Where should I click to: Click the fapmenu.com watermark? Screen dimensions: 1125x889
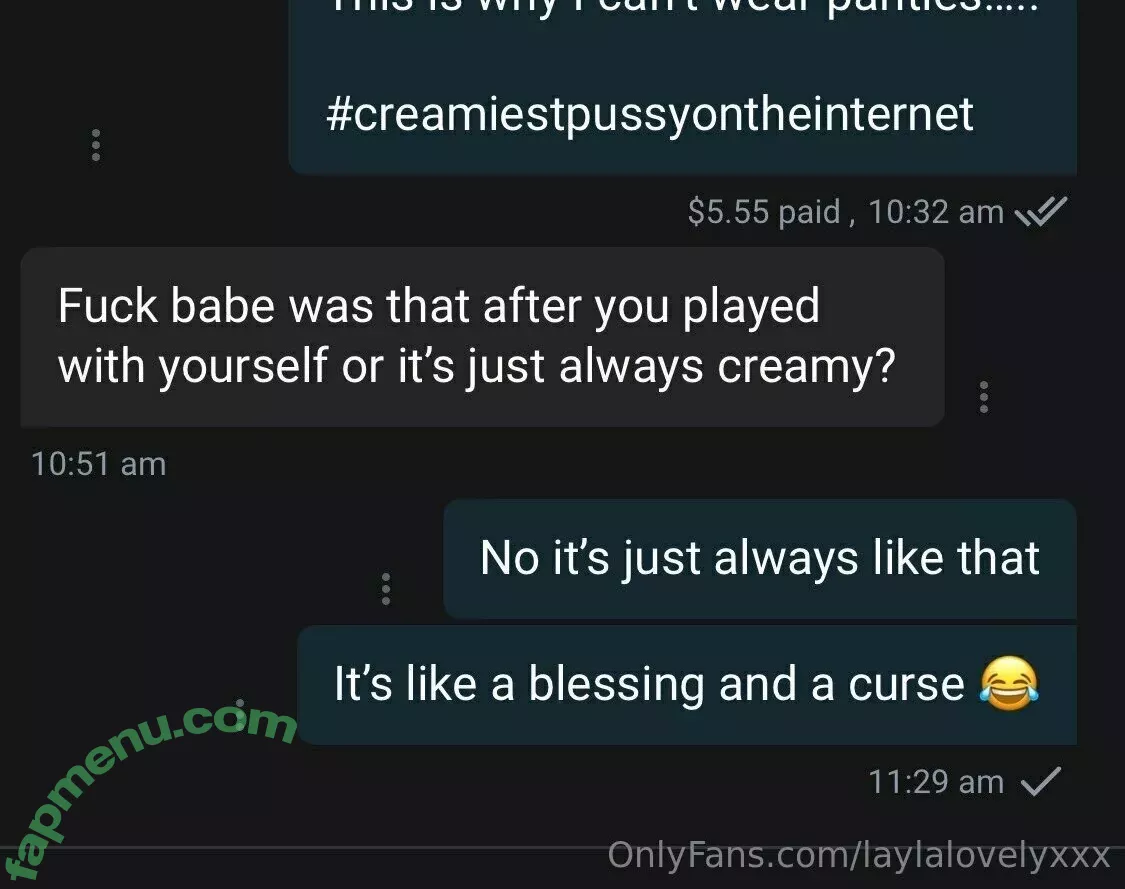(149, 789)
